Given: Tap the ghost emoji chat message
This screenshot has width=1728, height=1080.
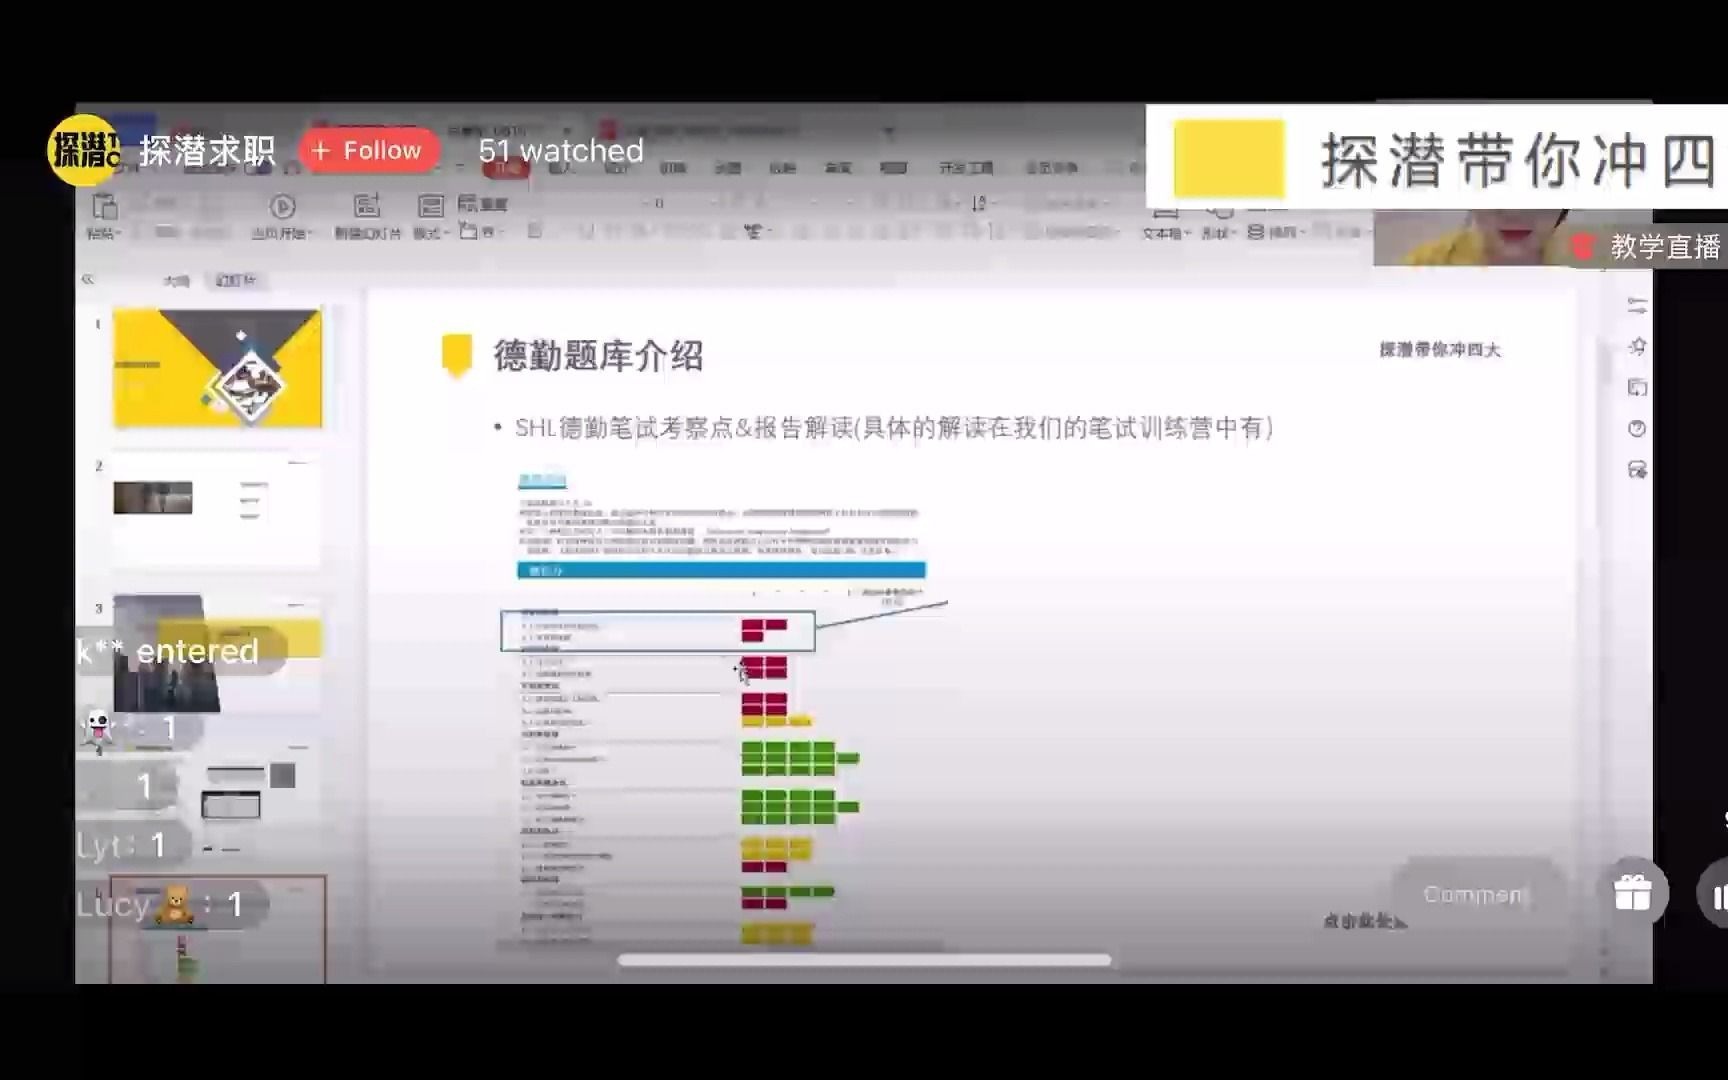Looking at the screenshot, I should pos(138,729).
